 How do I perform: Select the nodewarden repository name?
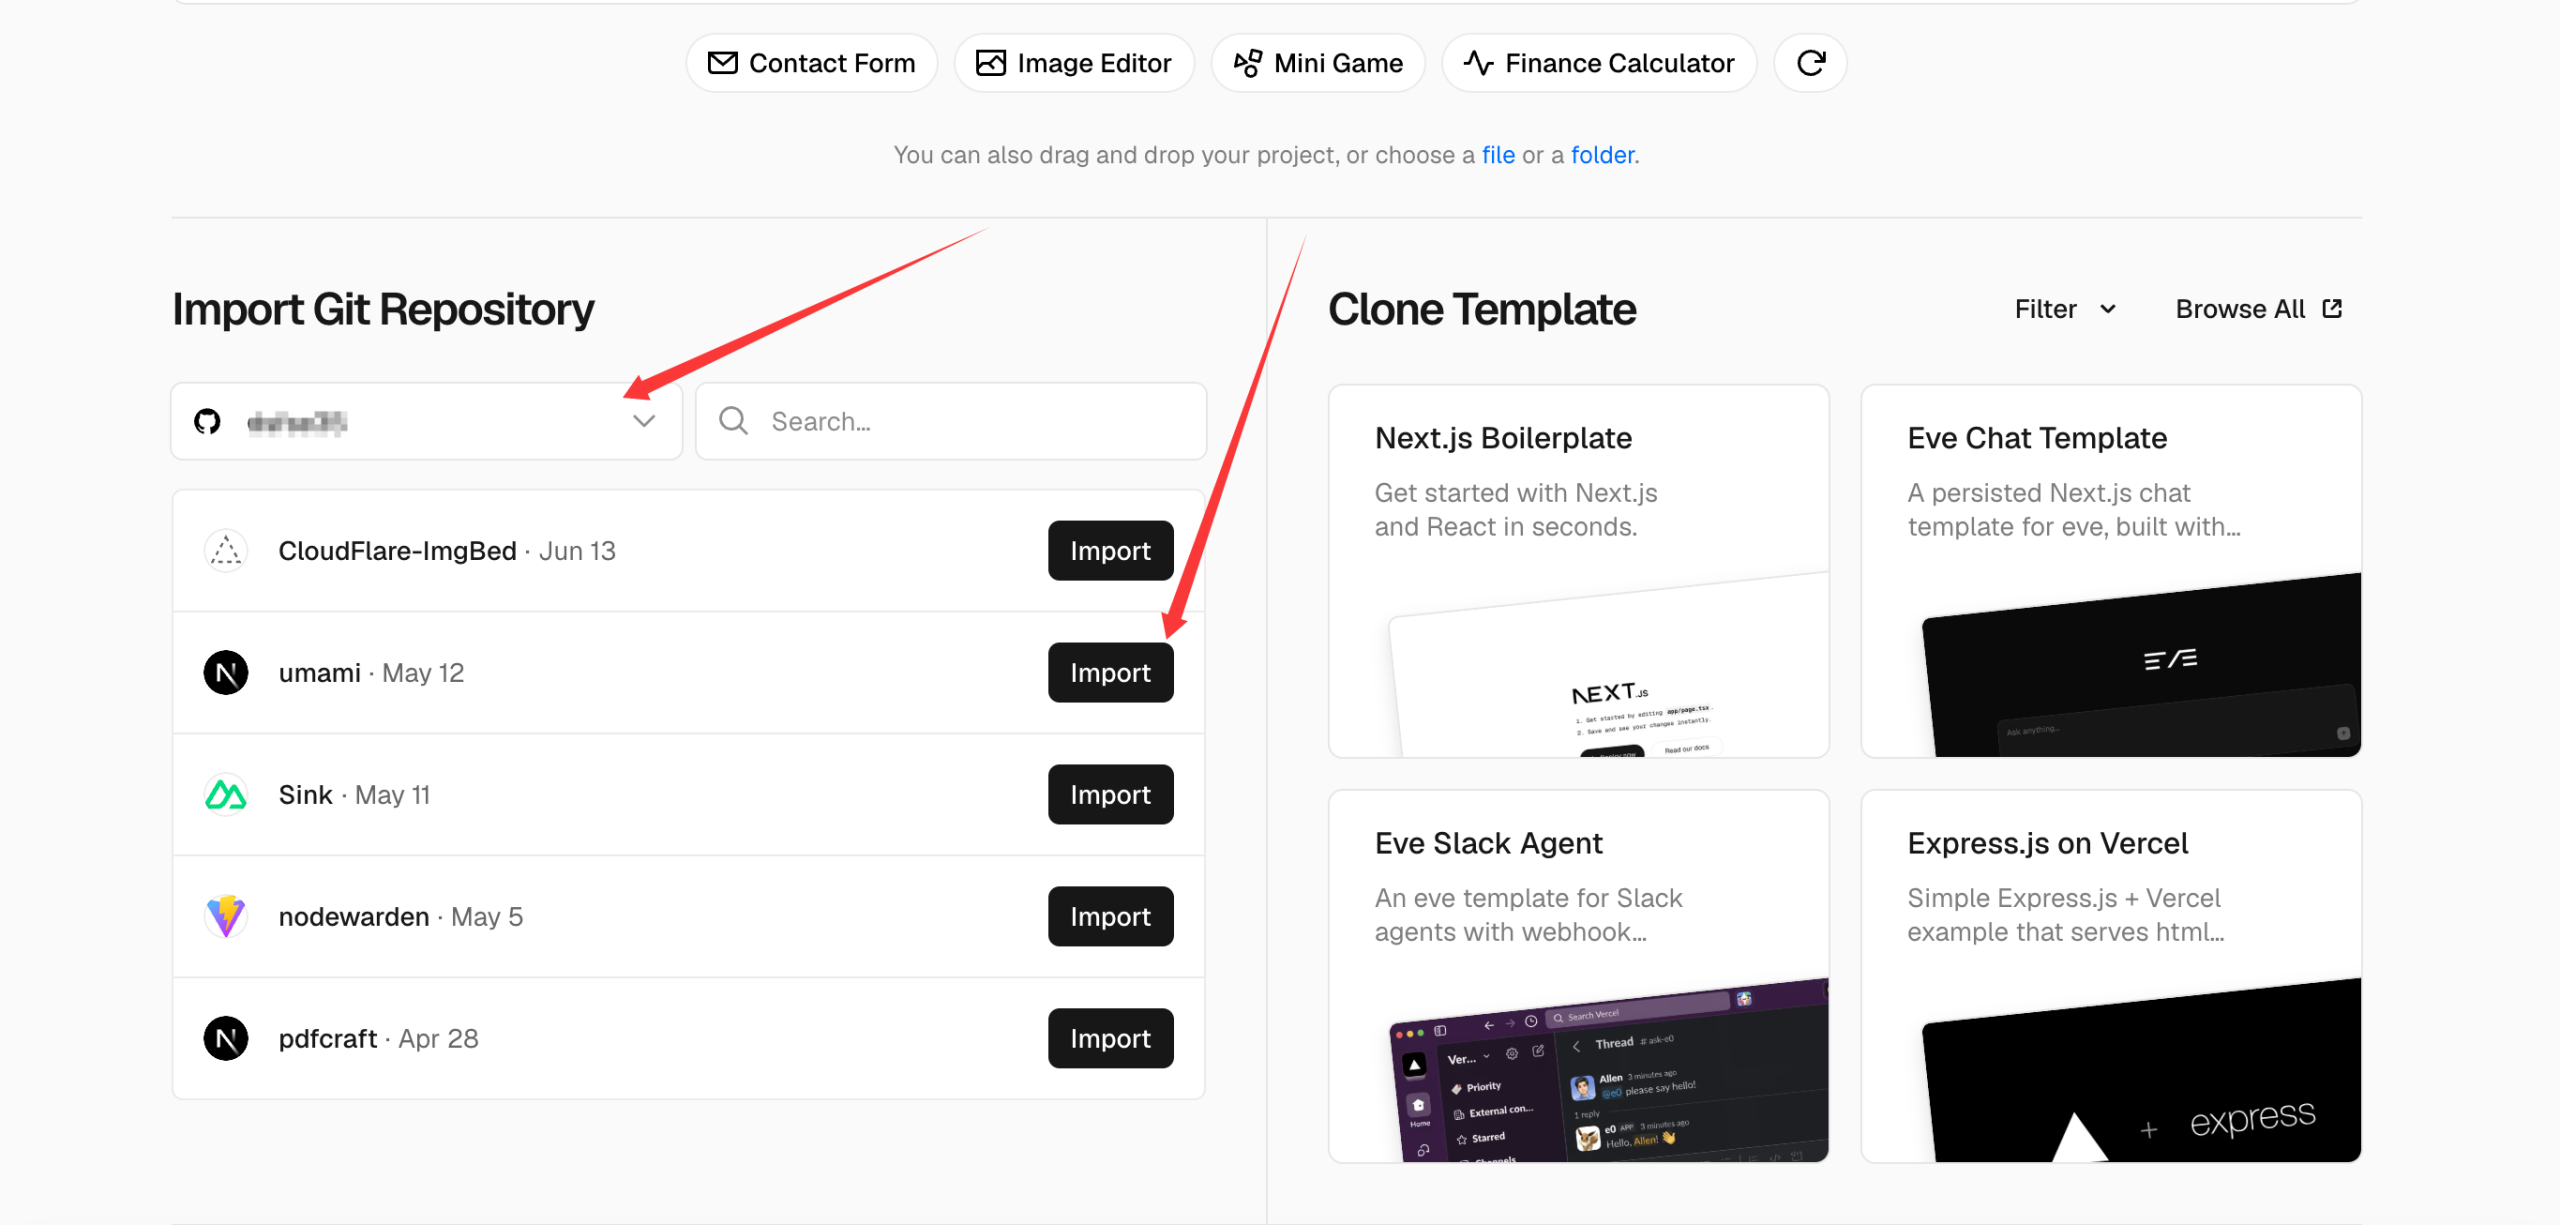pyautogui.click(x=353, y=917)
